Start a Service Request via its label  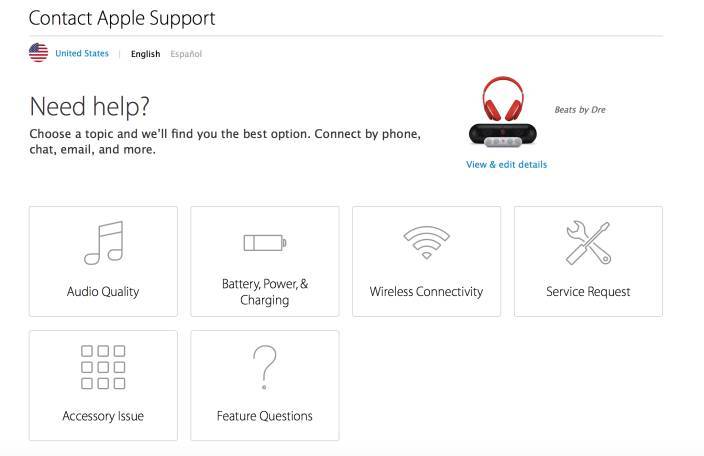pyautogui.click(x=588, y=292)
